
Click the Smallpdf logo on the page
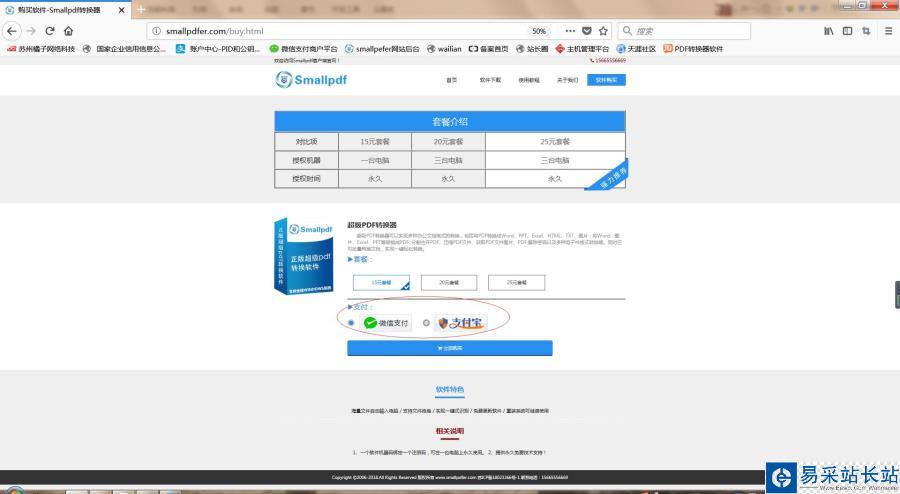(x=311, y=80)
